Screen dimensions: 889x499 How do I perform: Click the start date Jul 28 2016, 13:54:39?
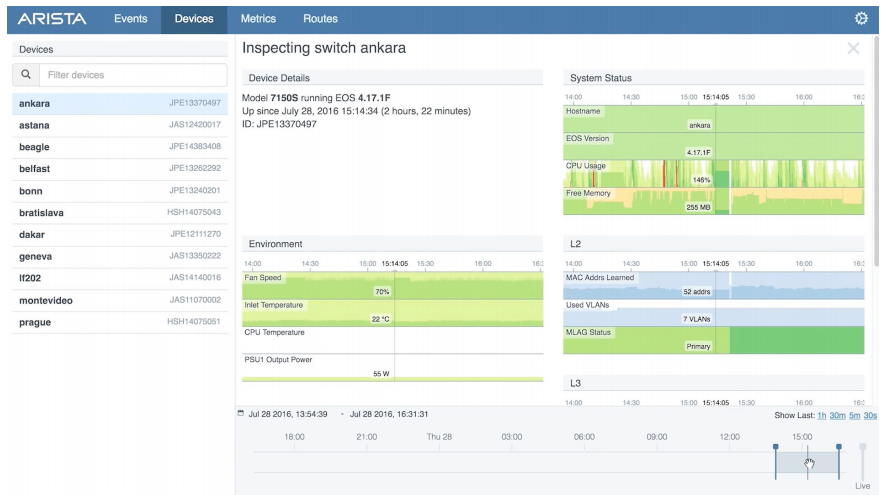click(x=288, y=414)
